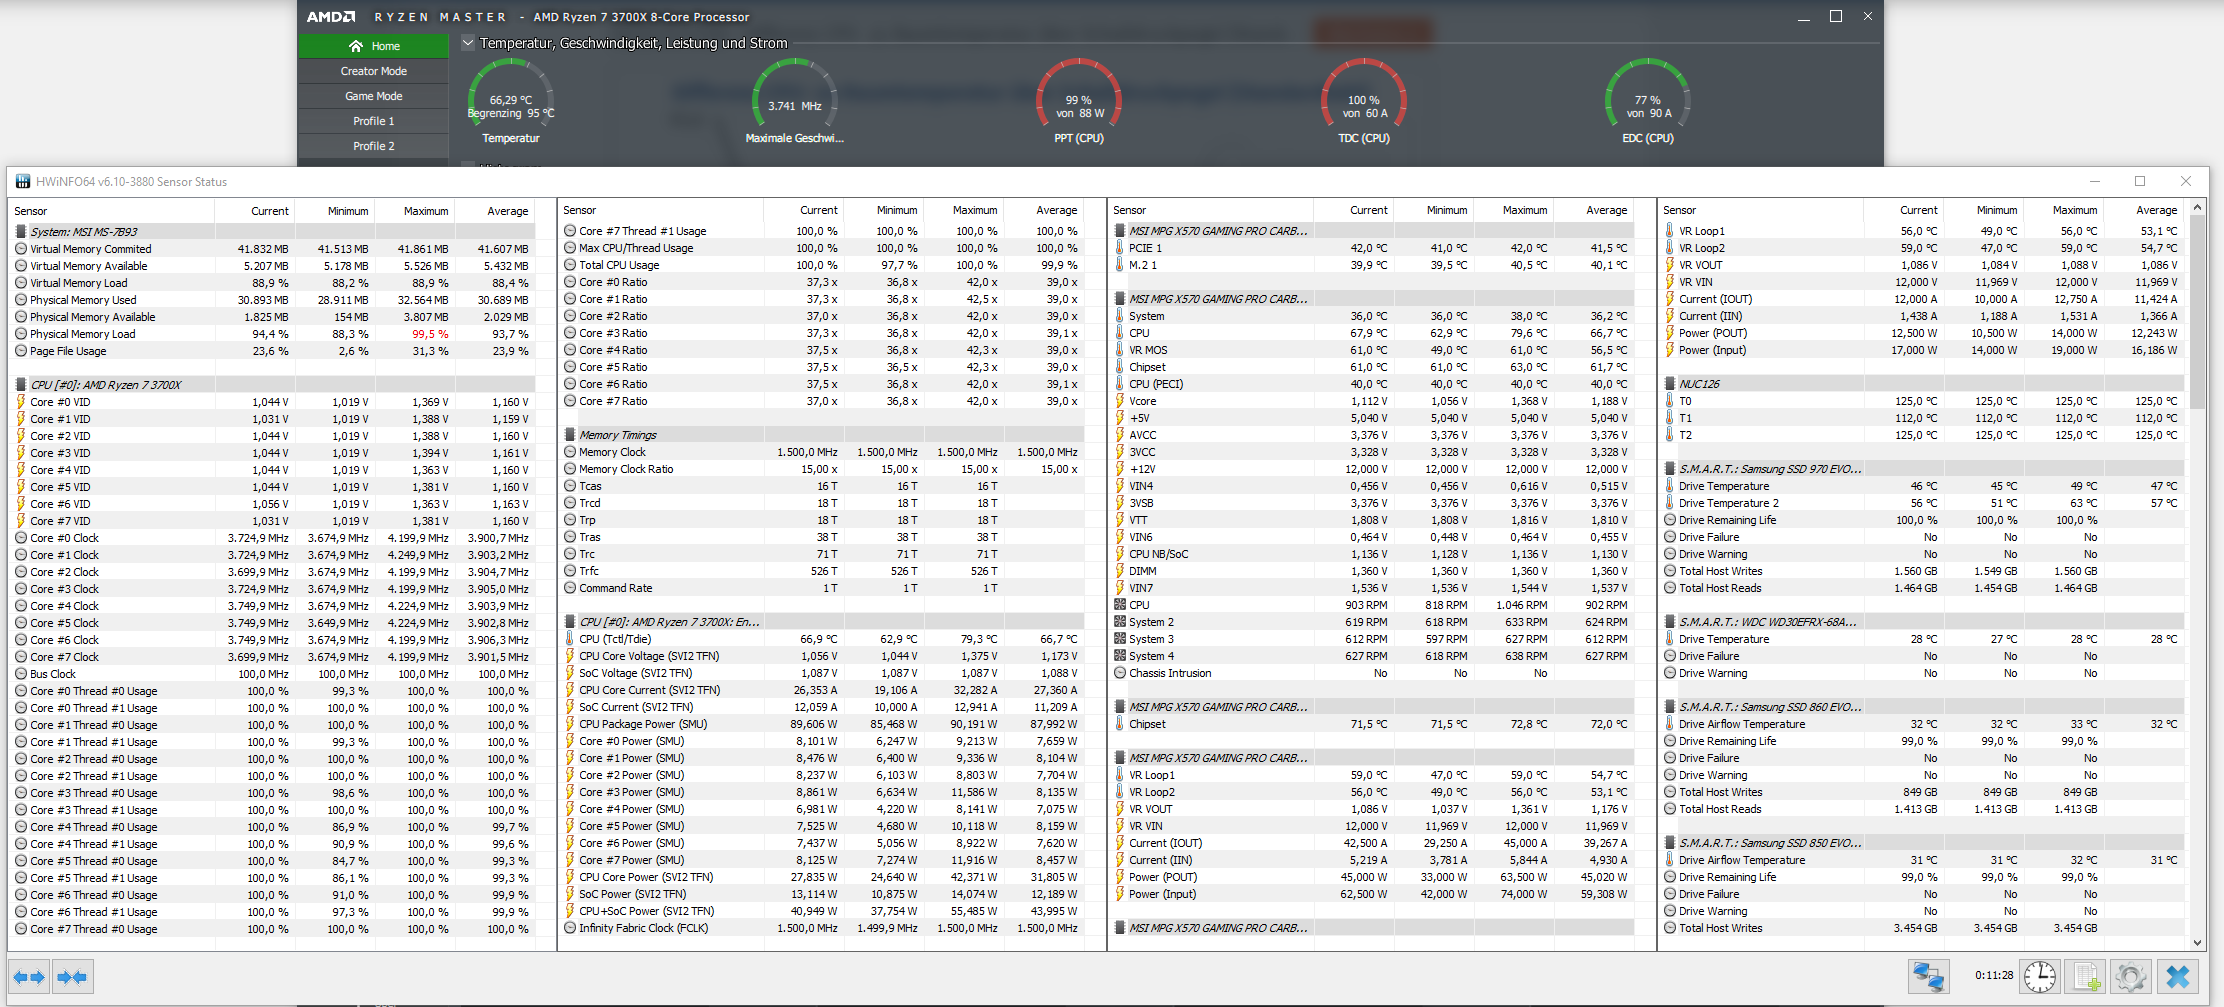
Task: Click the scroll up arrow of HWiNFO scrollbar
Action: pyautogui.click(x=2197, y=208)
